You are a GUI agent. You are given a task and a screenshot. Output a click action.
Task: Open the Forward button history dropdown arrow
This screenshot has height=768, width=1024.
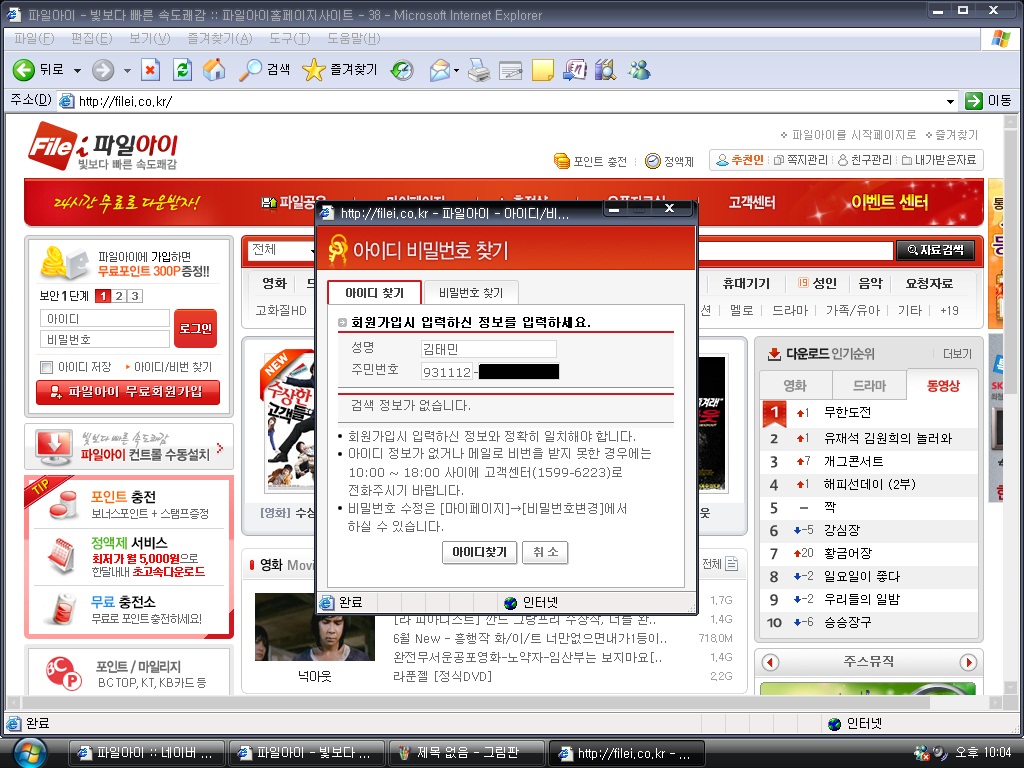[x=127, y=70]
